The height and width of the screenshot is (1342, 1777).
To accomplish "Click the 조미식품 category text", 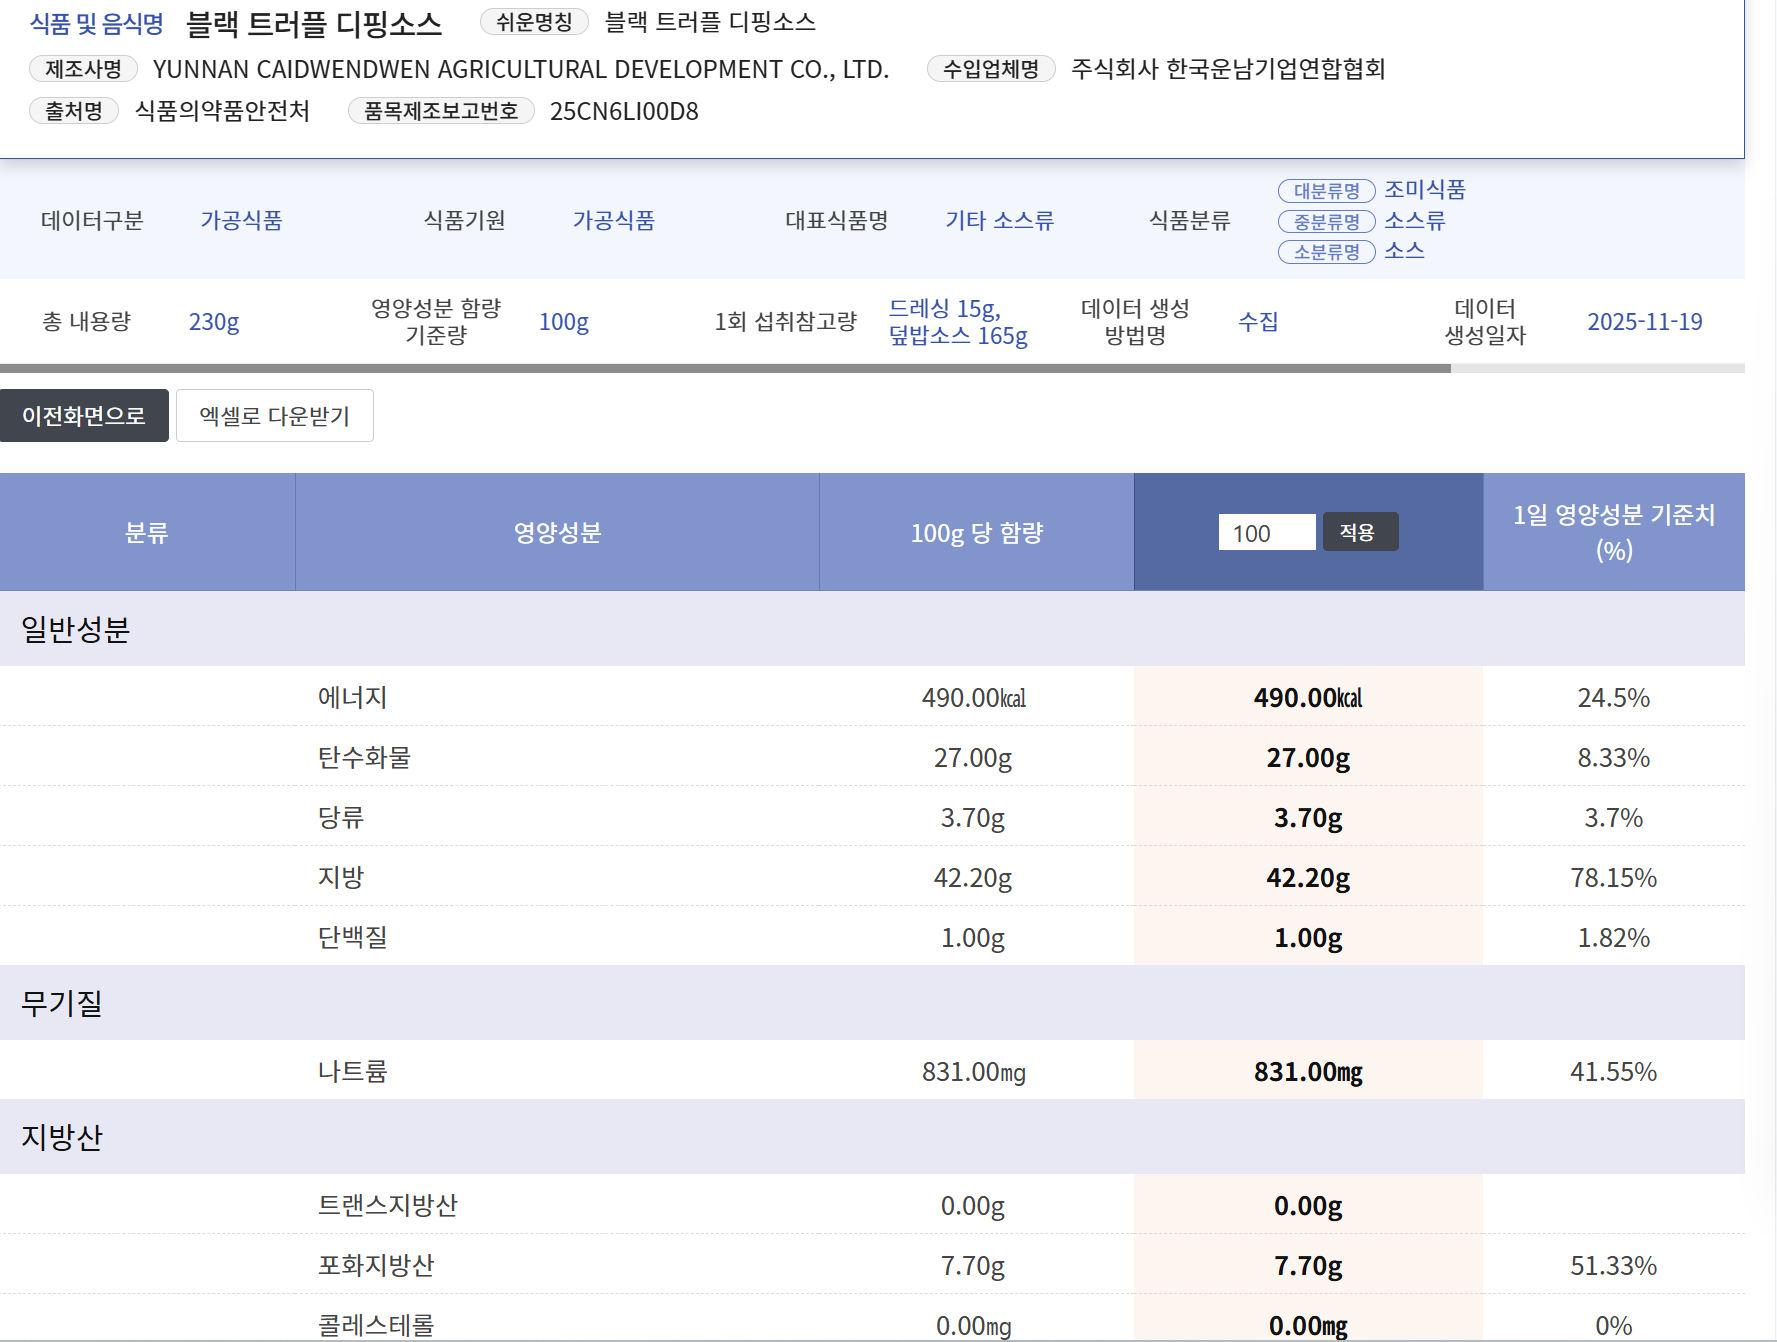I will click(1425, 189).
